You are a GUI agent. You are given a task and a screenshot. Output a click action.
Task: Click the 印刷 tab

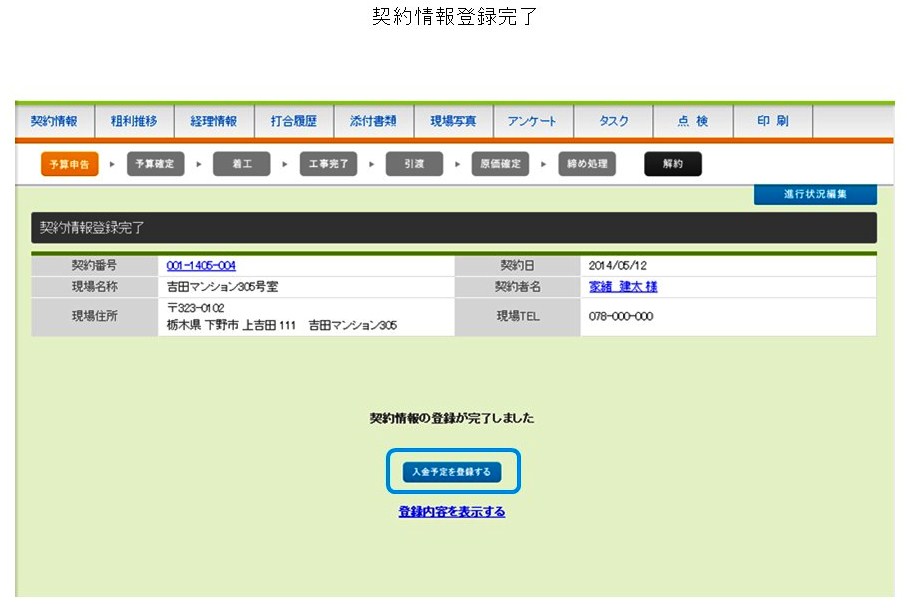tap(772, 121)
